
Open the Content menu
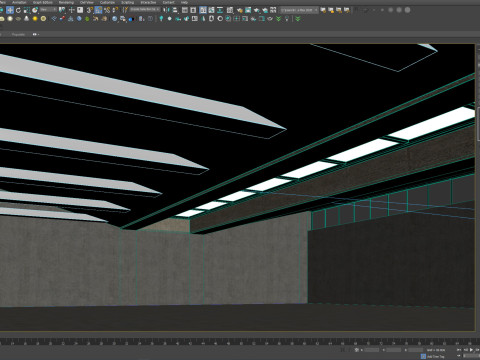point(169,2)
